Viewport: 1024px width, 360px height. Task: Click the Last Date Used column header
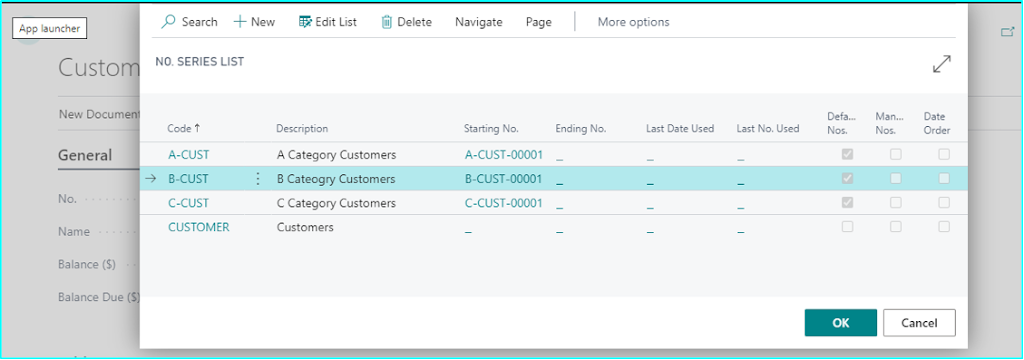pyautogui.click(x=680, y=129)
